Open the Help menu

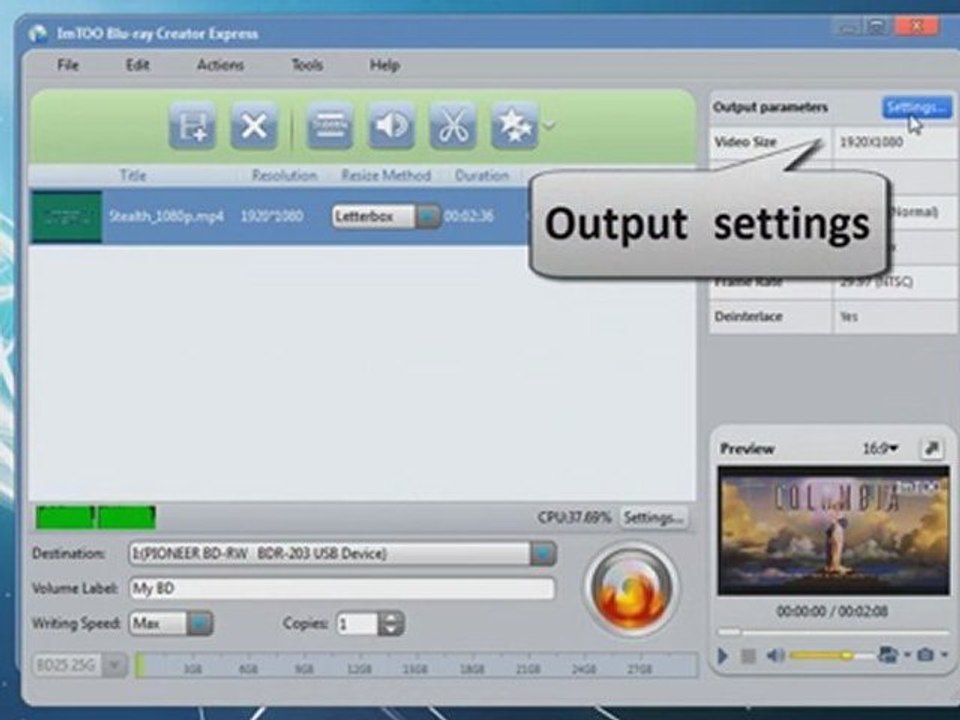click(x=384, y=65)
